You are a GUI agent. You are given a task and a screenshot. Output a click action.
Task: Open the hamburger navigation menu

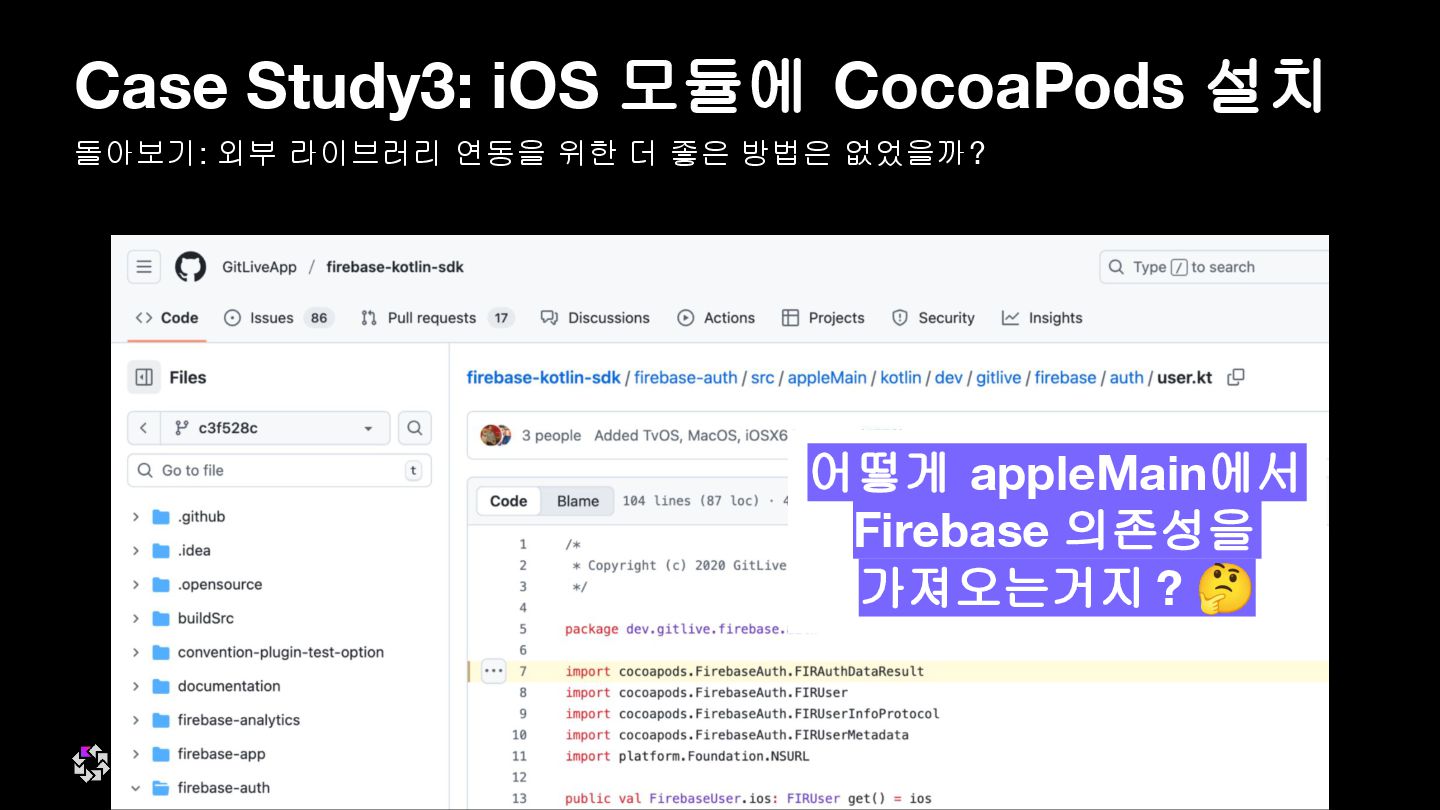tap(144, 267)
